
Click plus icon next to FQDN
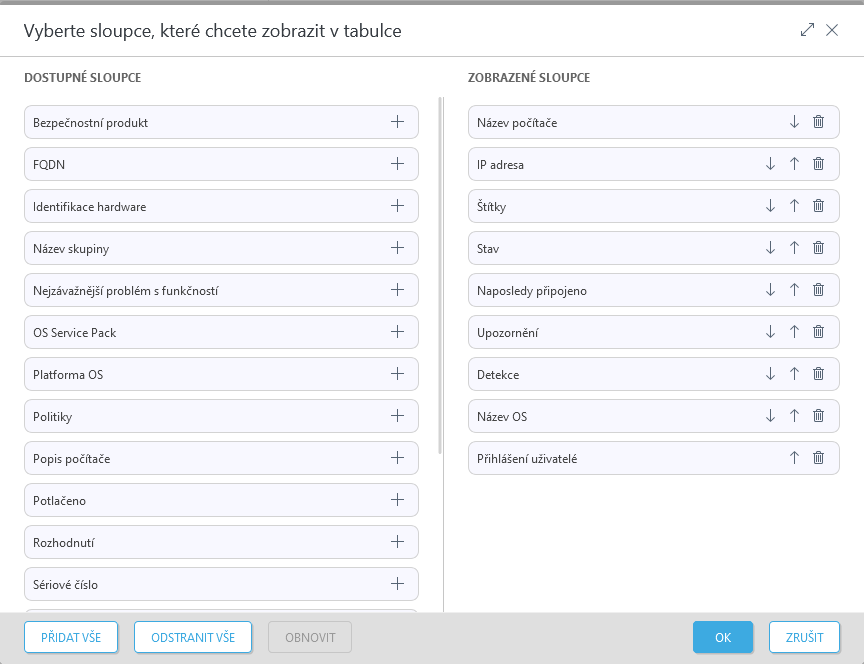397,164
